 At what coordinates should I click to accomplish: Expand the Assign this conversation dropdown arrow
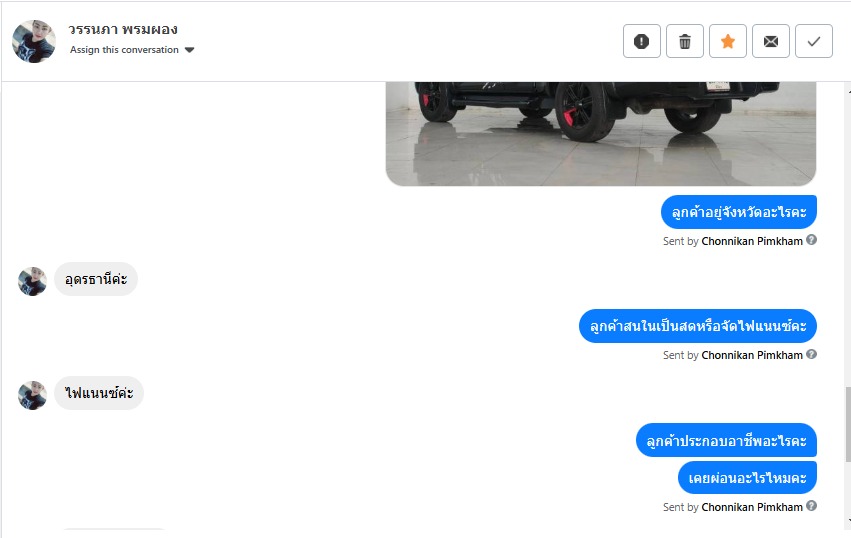click(x=189, y=50)
